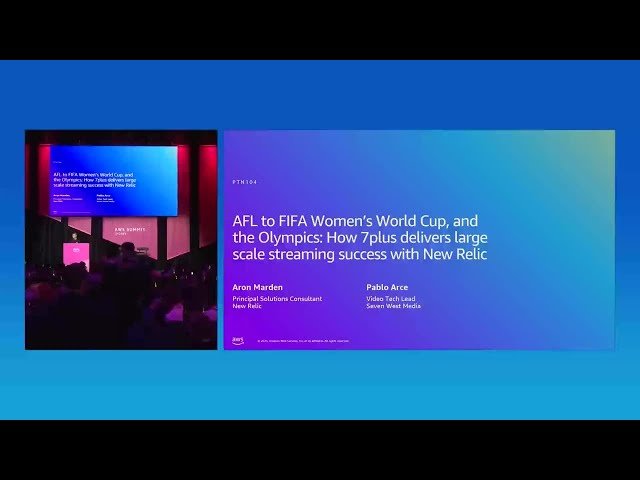Click the AWS Summit sign on stage
This screenshot has height=480, width=640.
click(x=130, y=230)
